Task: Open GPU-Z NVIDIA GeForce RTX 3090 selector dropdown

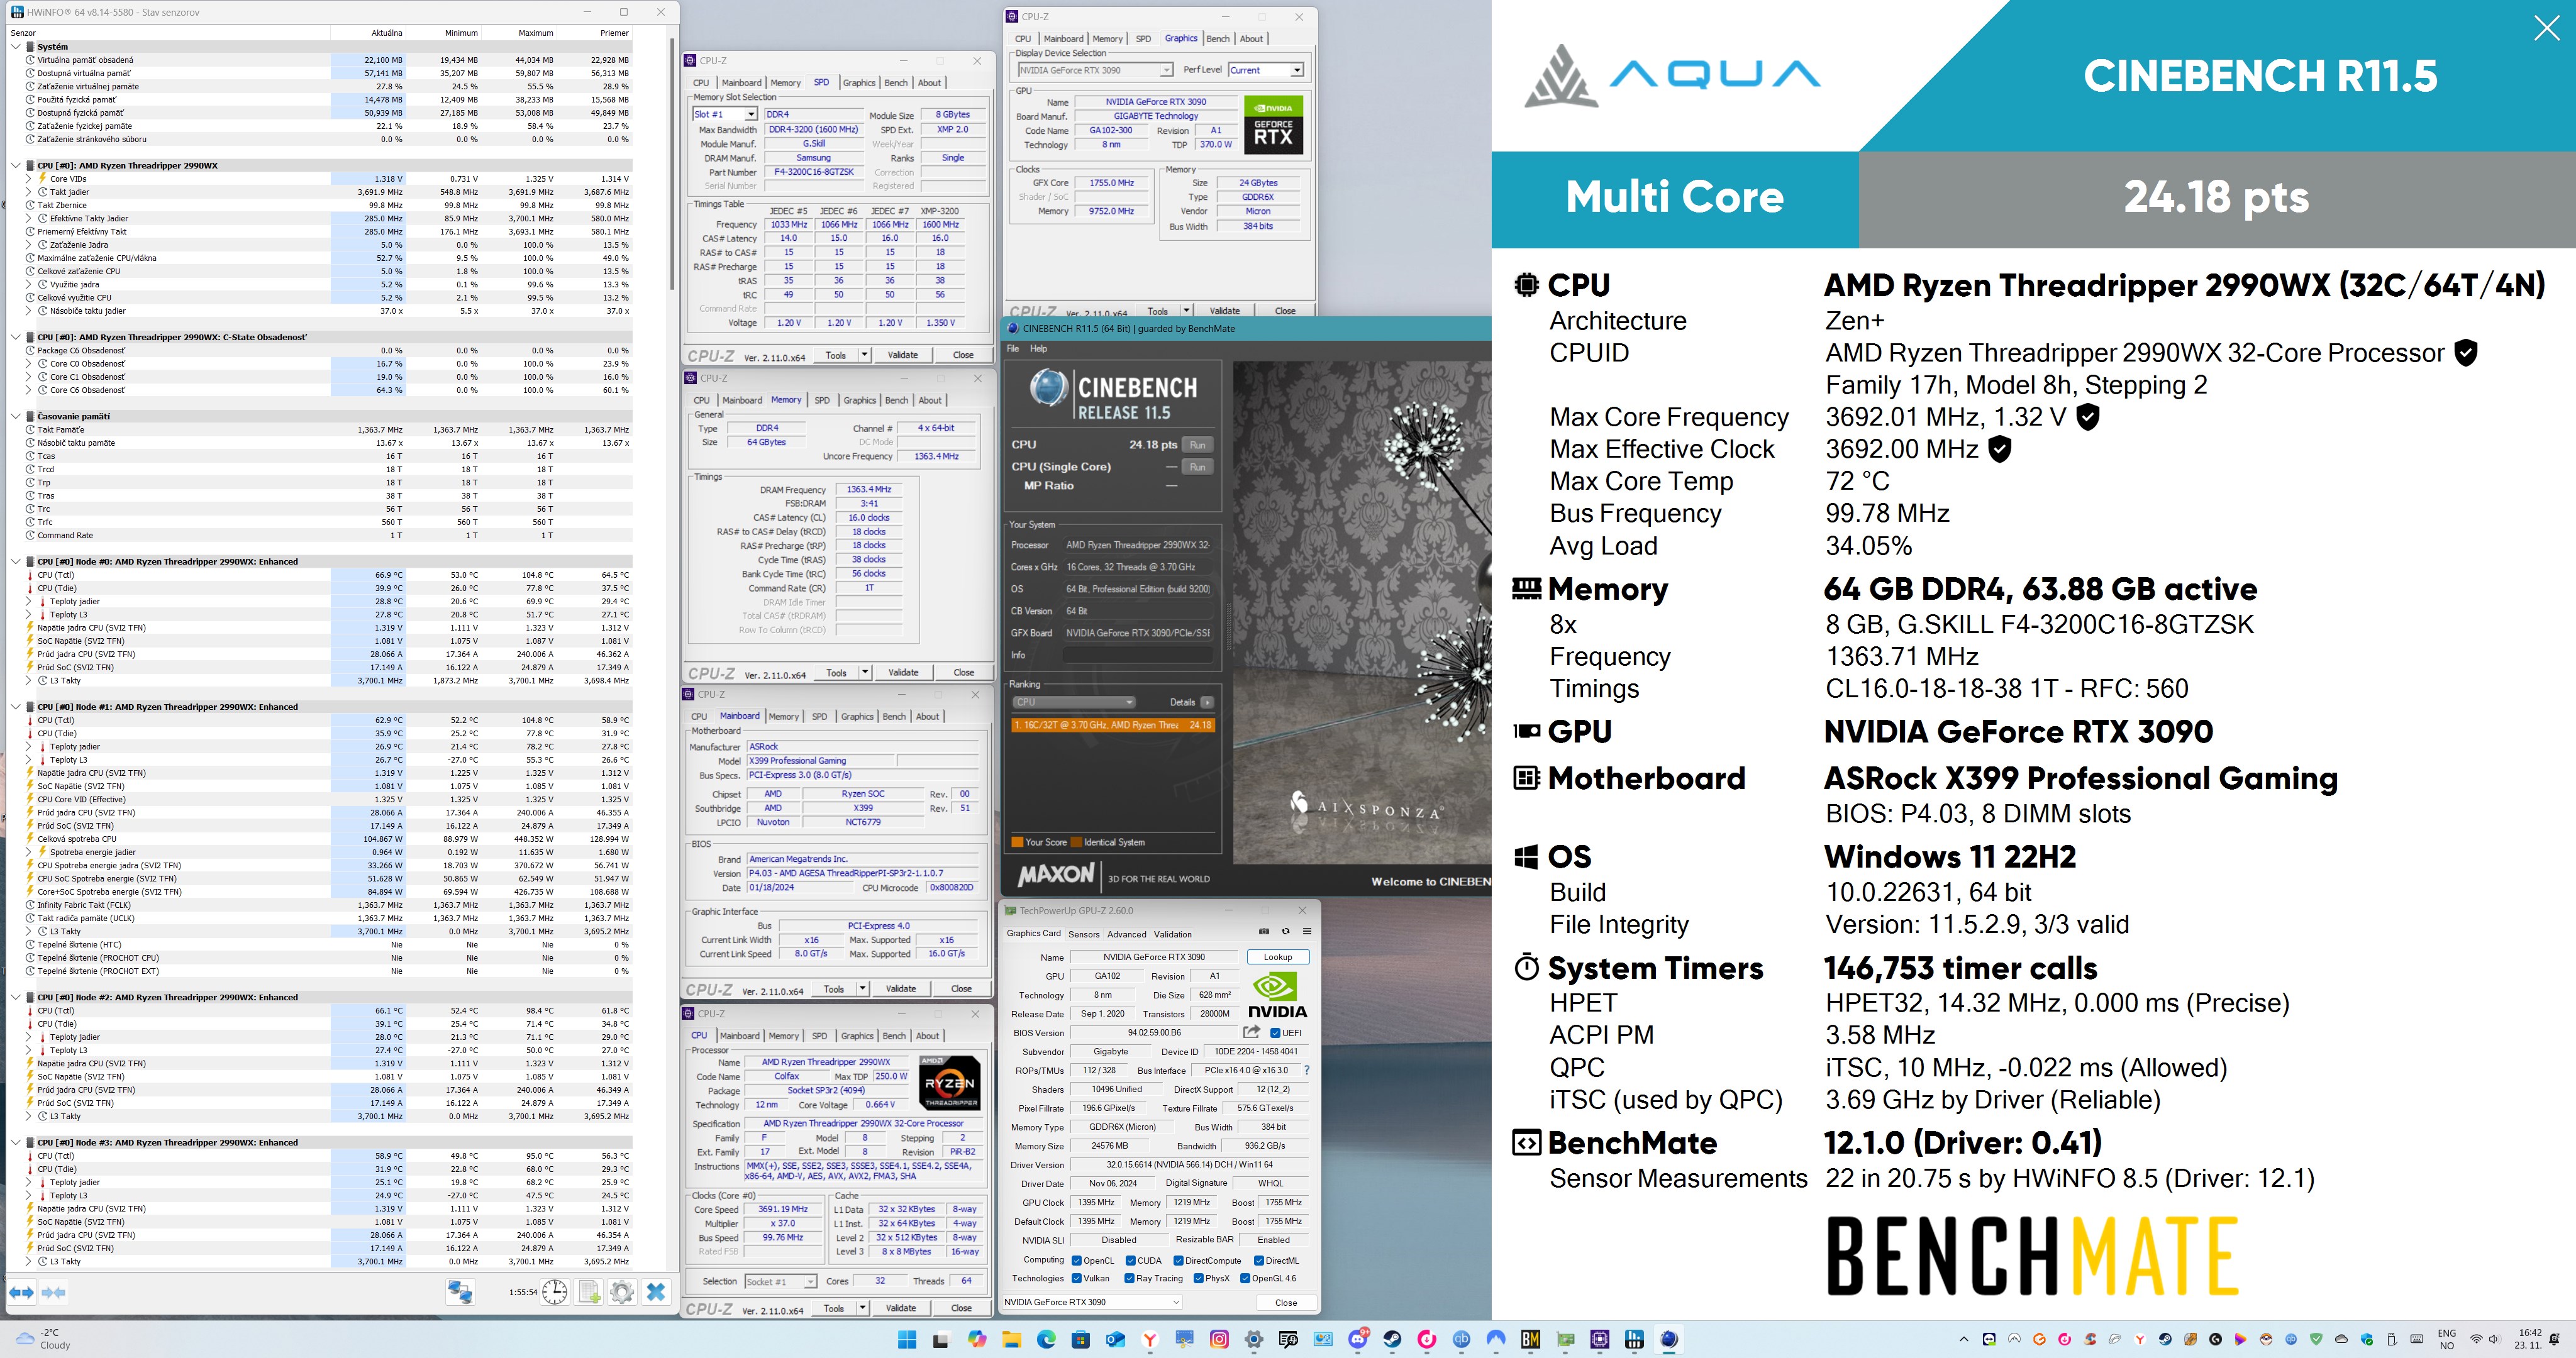Action: (x=1092, y=1302)
